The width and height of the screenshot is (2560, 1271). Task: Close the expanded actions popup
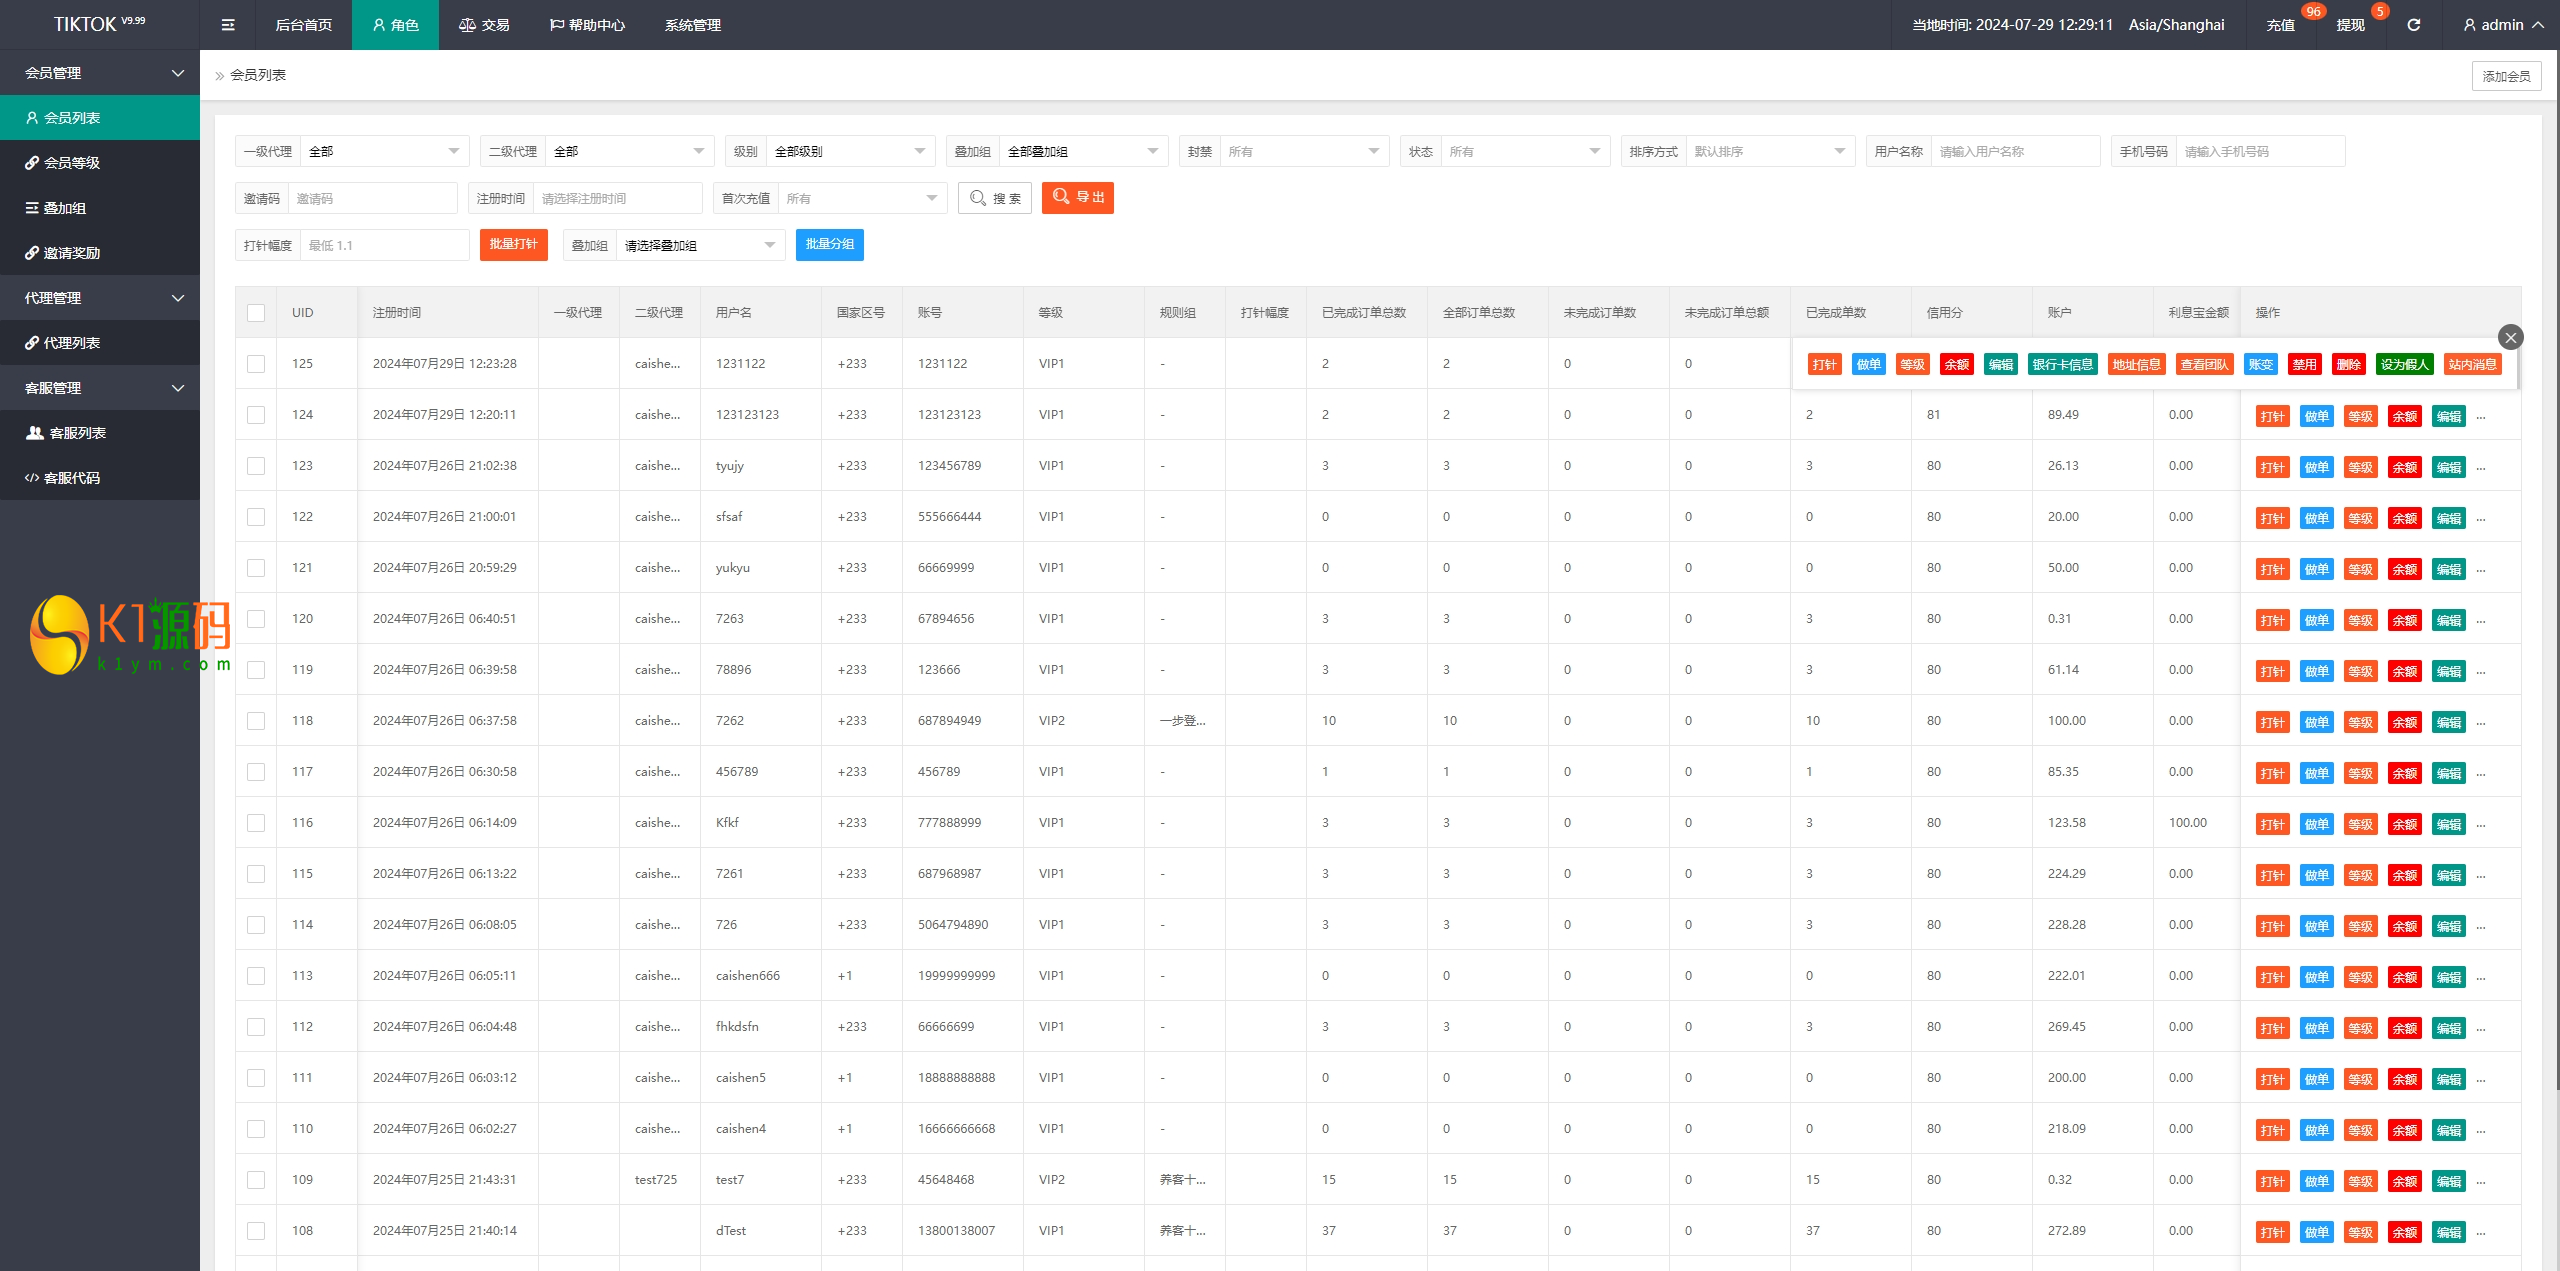click(x=2510, y=337)
